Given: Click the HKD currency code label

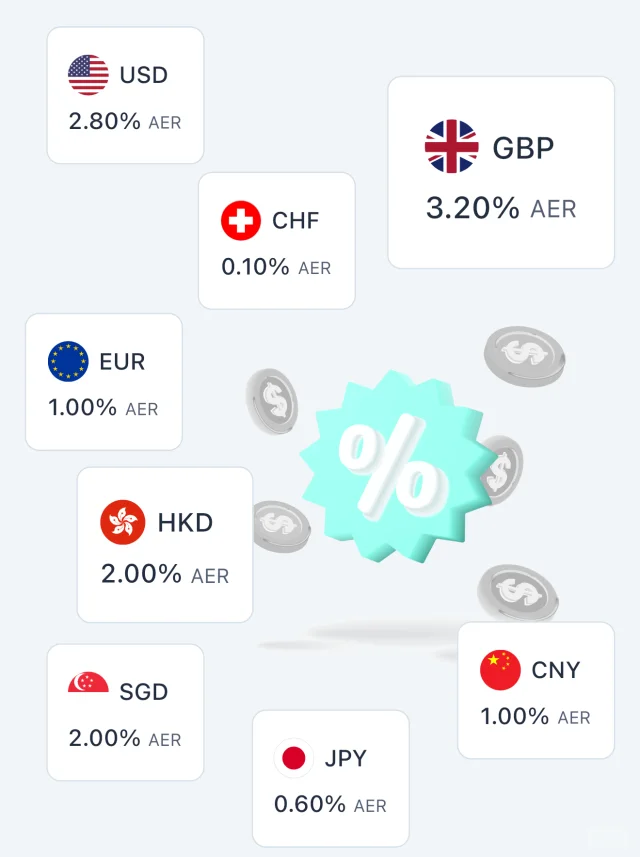Looking at the screenshot, I should click(185, 523).
